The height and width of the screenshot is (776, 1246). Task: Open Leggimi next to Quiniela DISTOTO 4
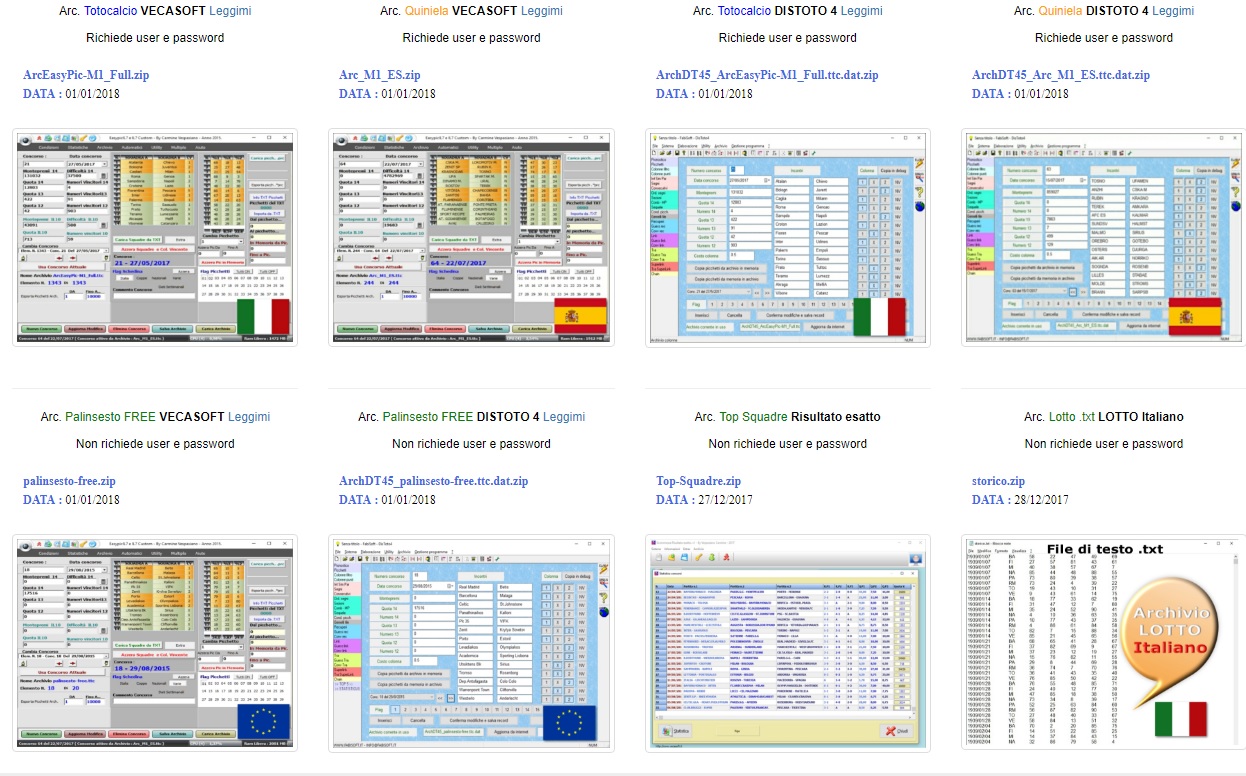(x=1173, y=11)
